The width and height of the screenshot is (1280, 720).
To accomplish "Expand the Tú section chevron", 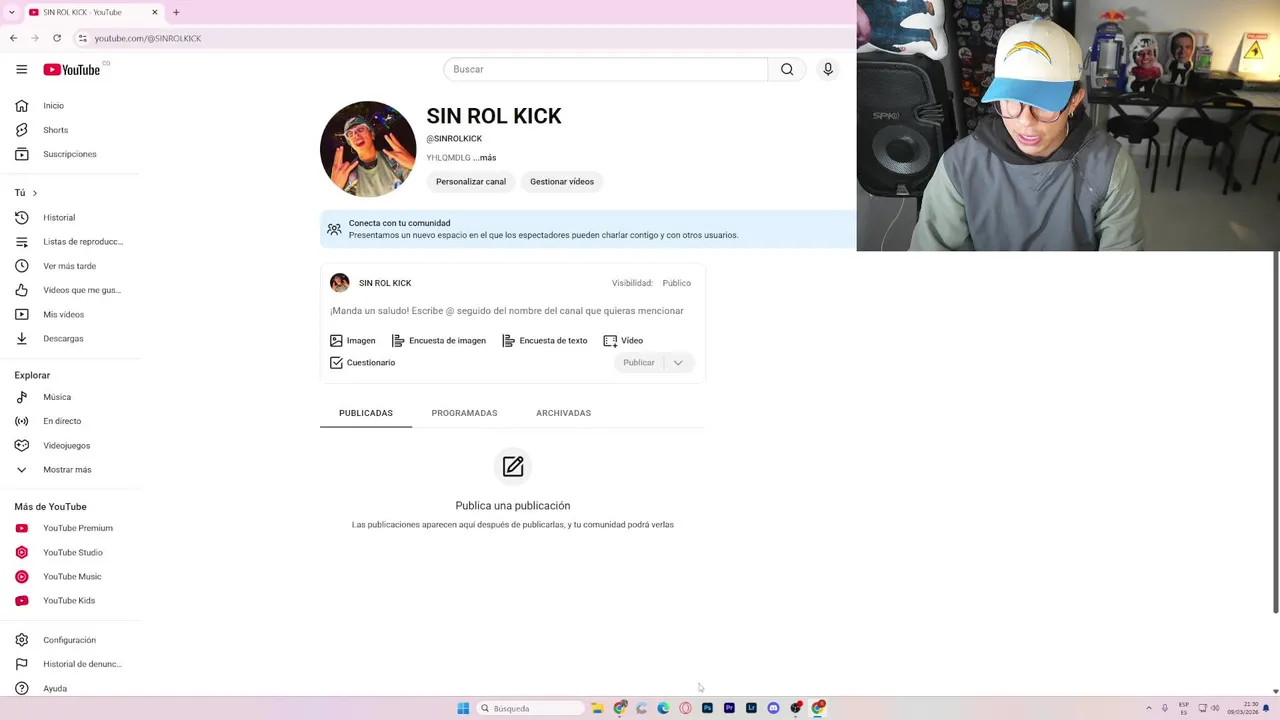I will click(34, 193).
